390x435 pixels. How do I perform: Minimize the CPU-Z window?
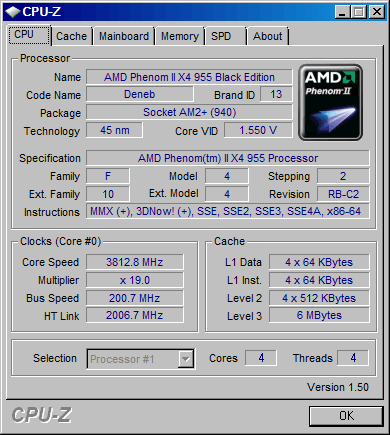click(x=343, y=12)
